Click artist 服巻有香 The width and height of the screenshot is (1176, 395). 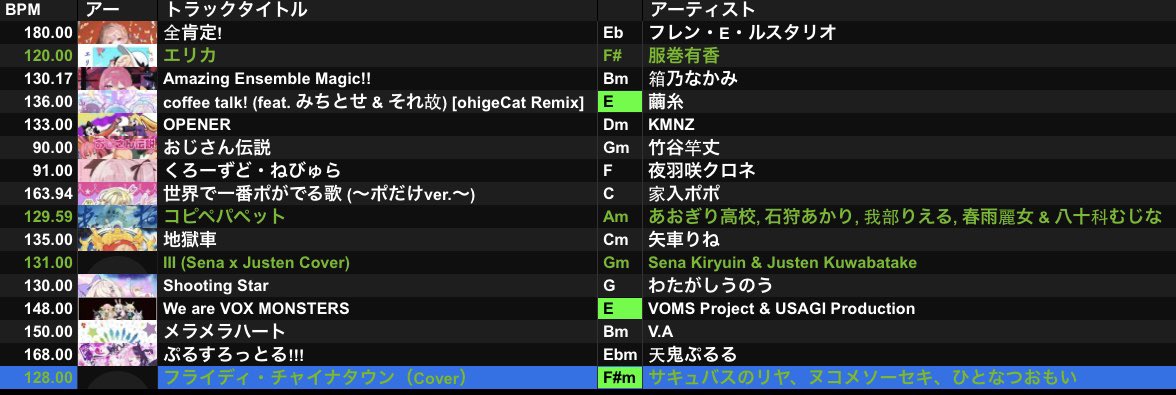click(683, 55)
